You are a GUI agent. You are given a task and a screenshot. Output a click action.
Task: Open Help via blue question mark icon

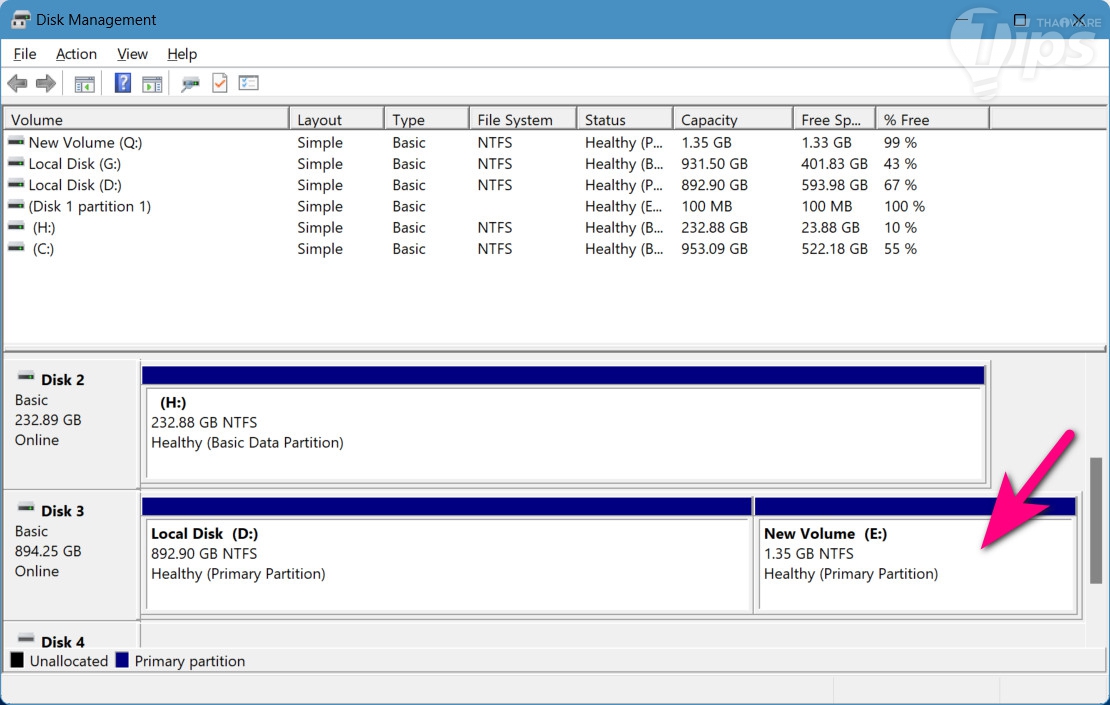pos(123,84)
